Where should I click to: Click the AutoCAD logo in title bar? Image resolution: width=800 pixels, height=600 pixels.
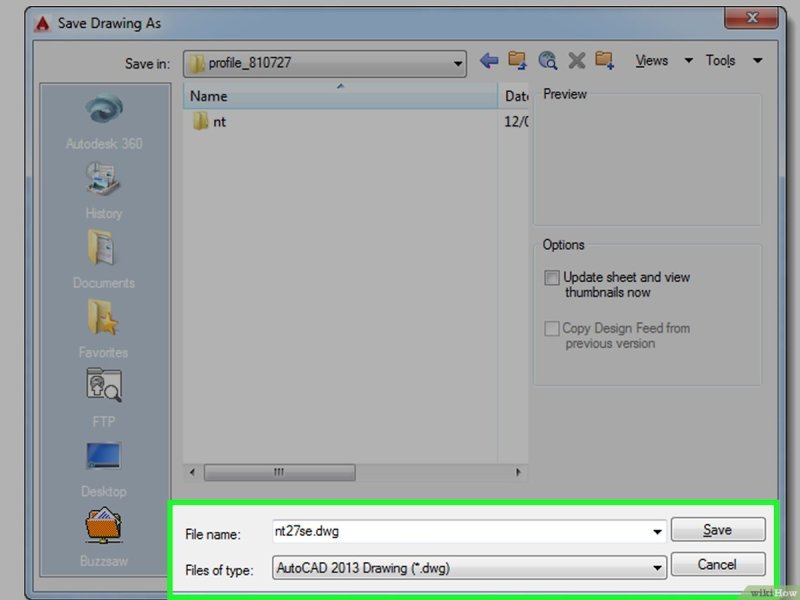coord(42,23)
